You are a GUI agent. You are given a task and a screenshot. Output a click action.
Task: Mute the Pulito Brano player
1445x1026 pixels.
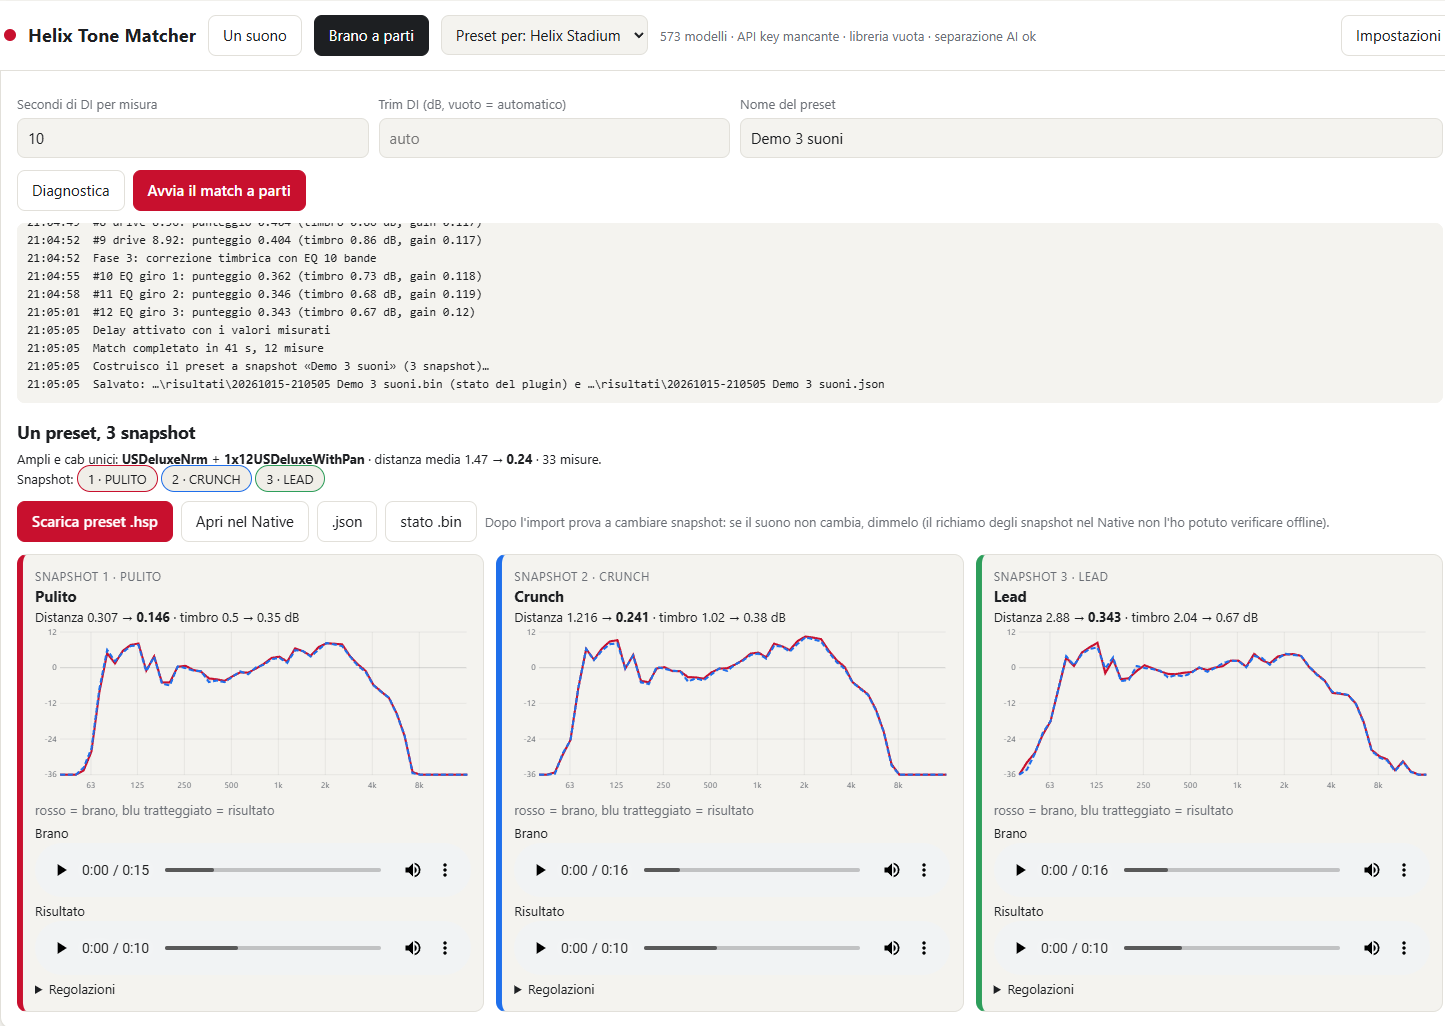413,870
